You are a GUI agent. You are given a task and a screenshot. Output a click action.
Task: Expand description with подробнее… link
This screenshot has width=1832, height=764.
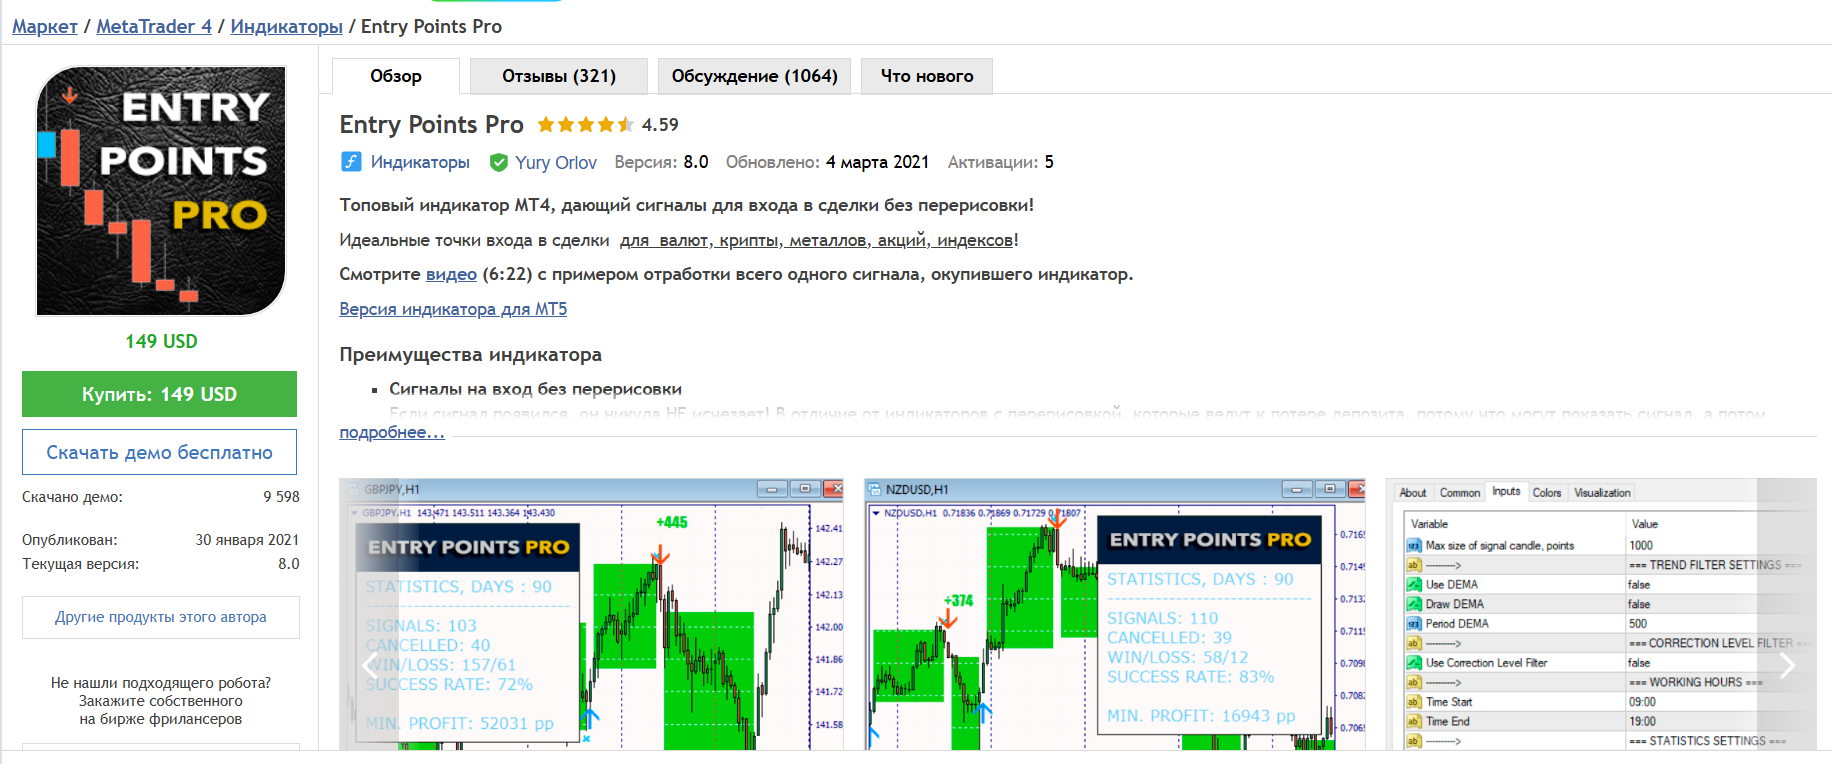tap(392, 432)
